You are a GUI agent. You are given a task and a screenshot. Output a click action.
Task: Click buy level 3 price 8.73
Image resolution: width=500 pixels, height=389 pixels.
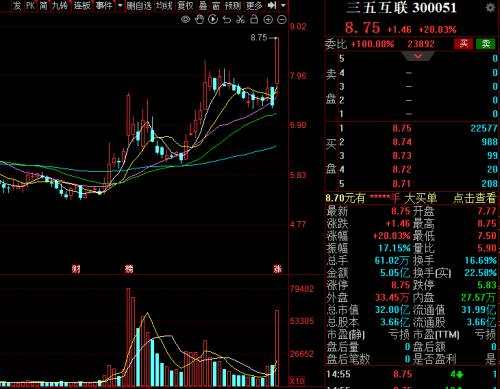[402, 156]
